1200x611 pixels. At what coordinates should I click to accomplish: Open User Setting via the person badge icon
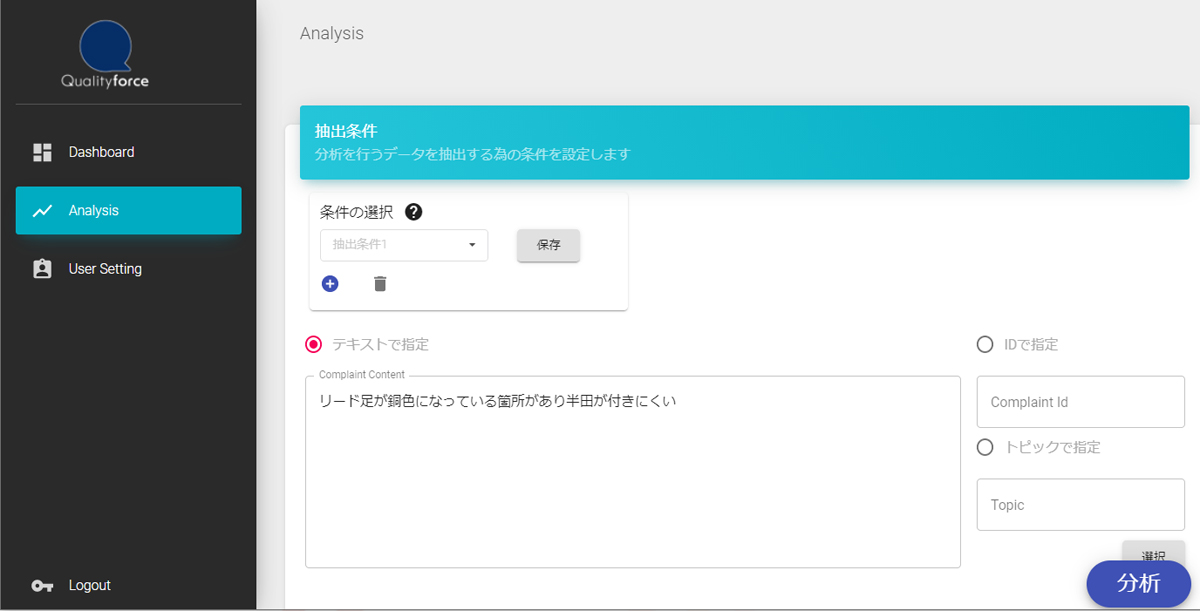click(x=41, y=268)
